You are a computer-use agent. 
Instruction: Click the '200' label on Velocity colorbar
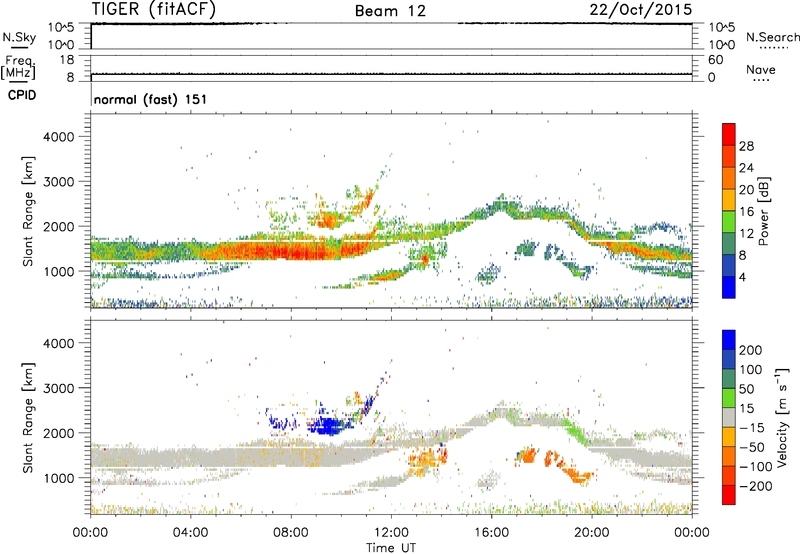tap(751, 350)
